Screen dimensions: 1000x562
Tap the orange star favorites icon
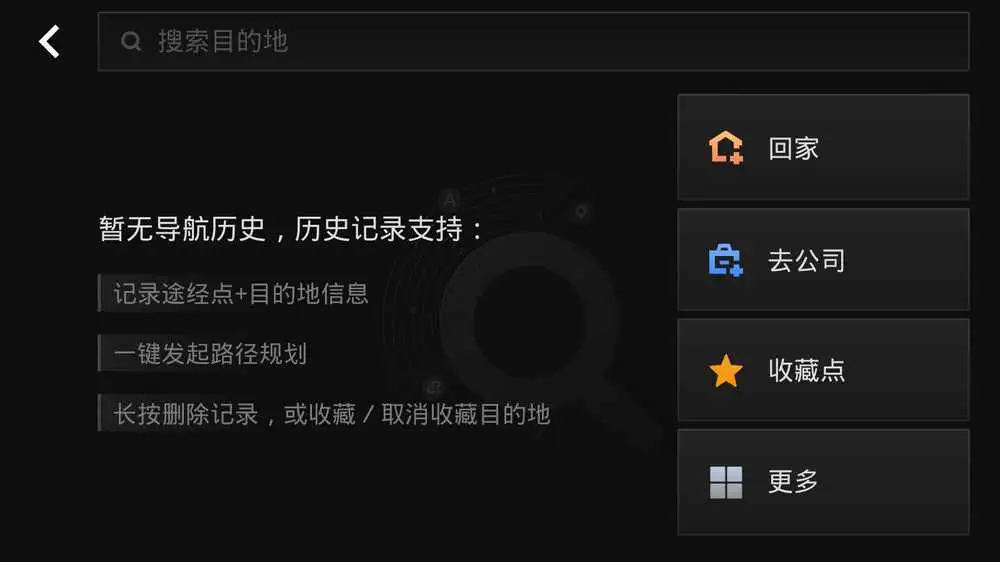click(x=726, y=371)
